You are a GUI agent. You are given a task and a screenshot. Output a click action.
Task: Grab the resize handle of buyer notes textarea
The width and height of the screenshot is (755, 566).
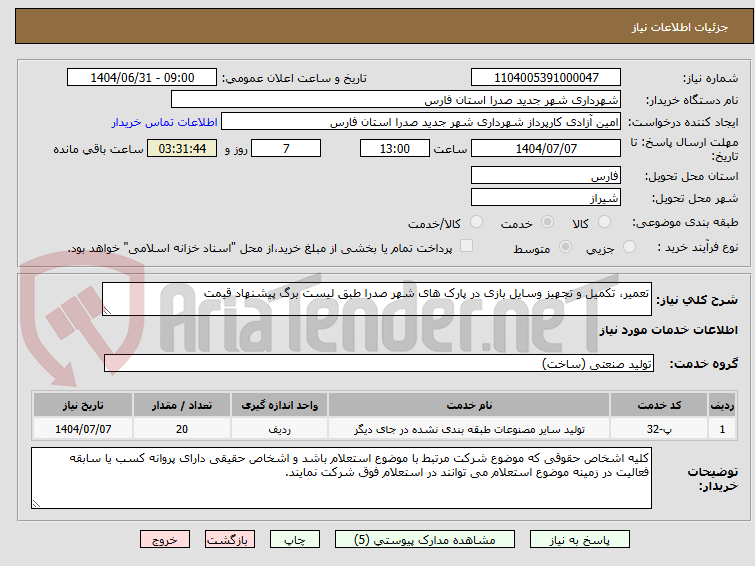(x=36, y=504)
